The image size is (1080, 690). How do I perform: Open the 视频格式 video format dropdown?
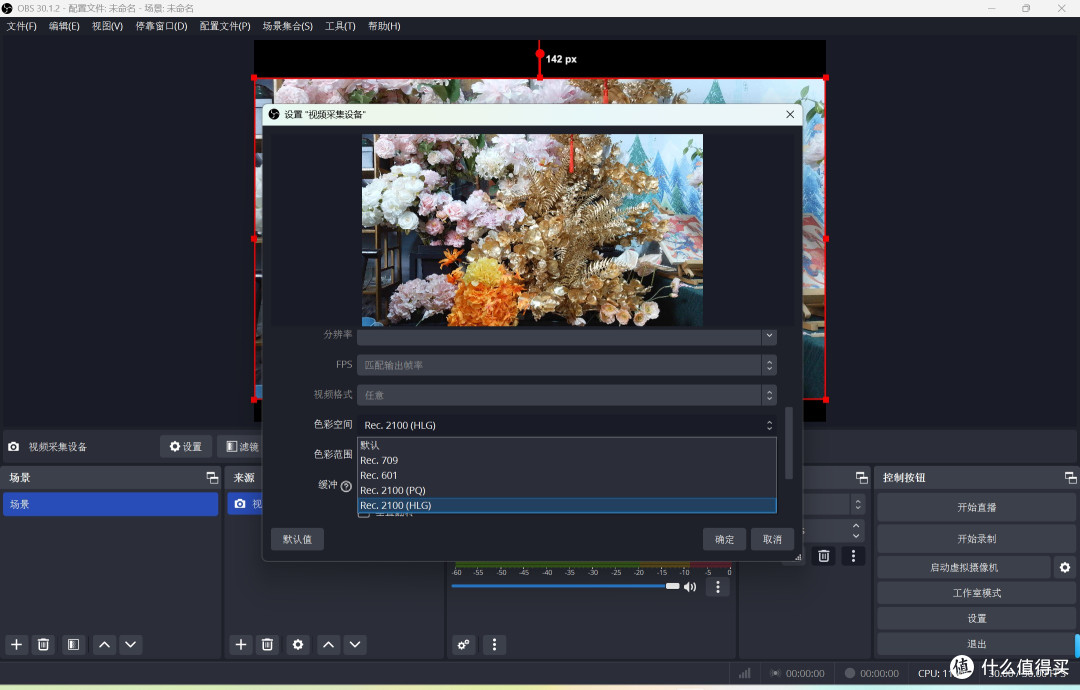click(x=566, y=395)
